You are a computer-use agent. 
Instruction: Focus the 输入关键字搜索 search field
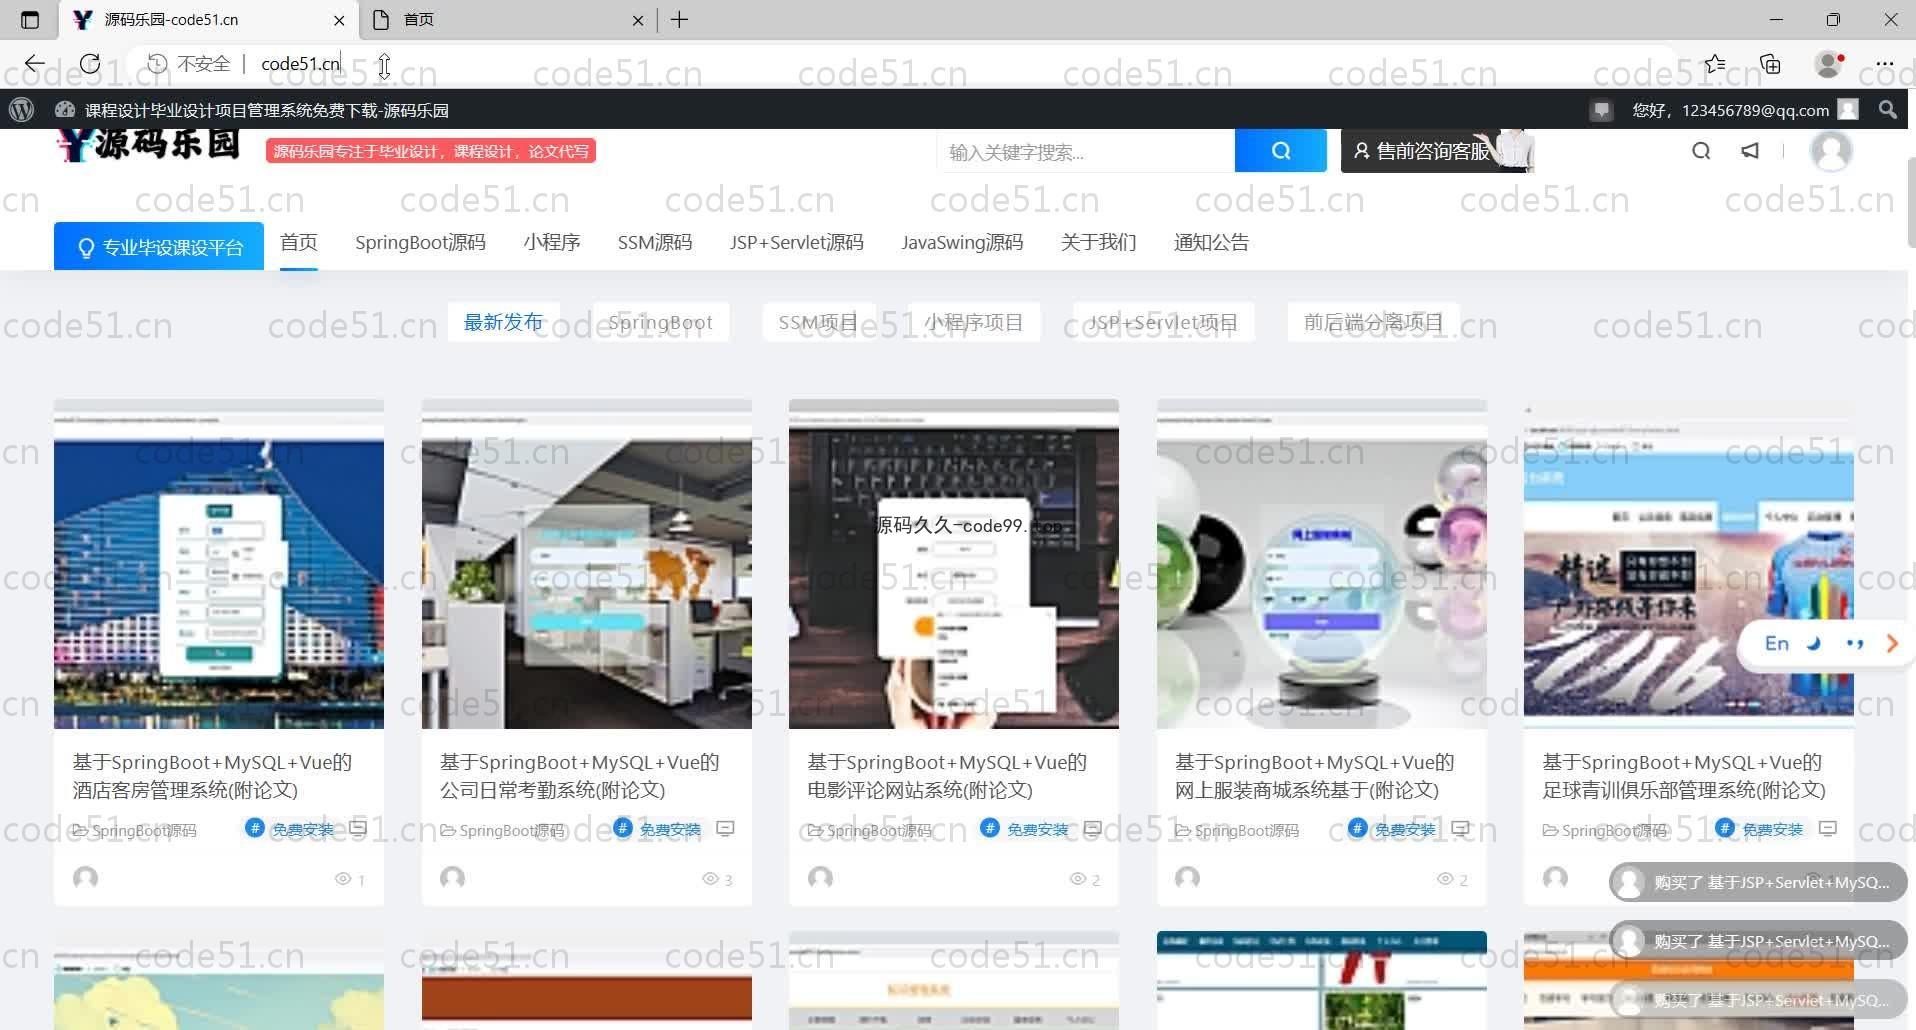tap(1086, 151)
